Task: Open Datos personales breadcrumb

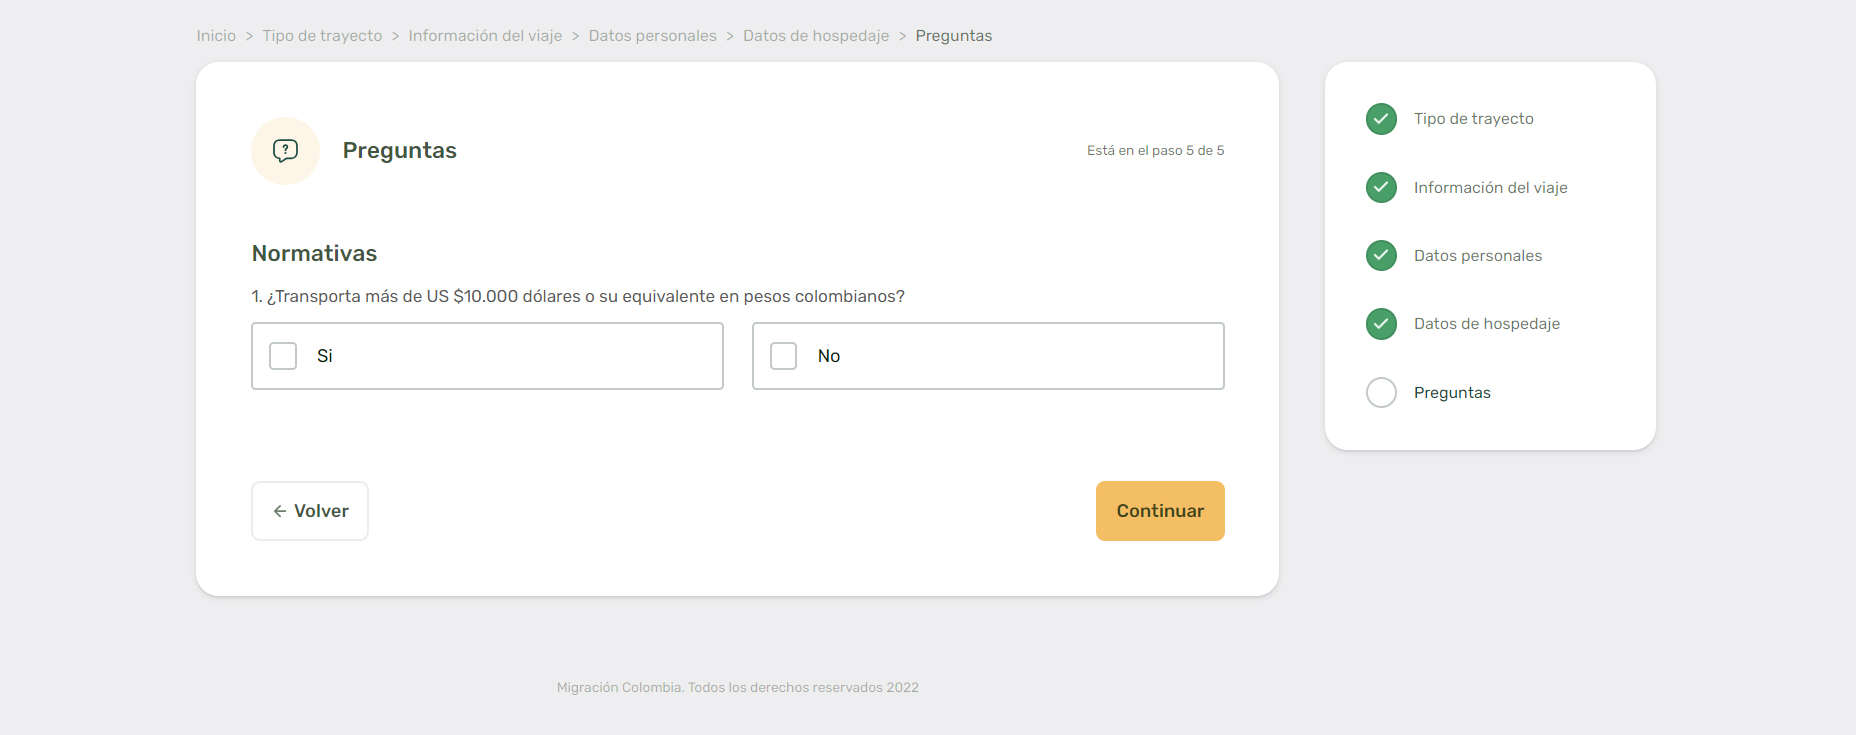Action: (x=652, y=36)
